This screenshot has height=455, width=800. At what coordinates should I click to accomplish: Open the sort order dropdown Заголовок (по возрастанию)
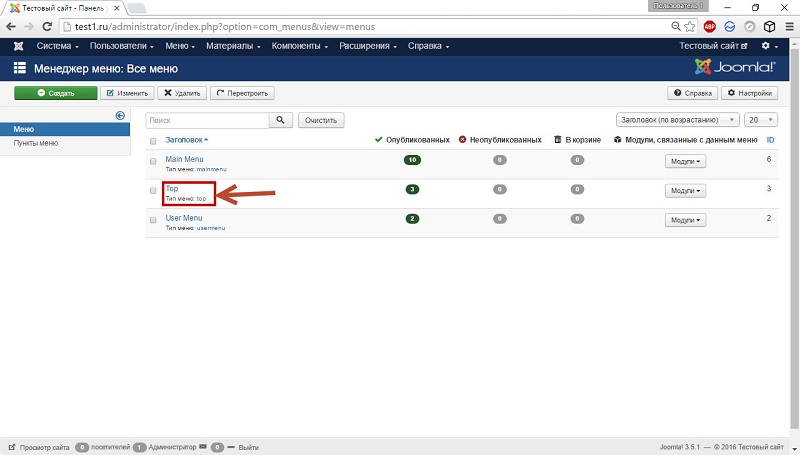coord(678,120)
